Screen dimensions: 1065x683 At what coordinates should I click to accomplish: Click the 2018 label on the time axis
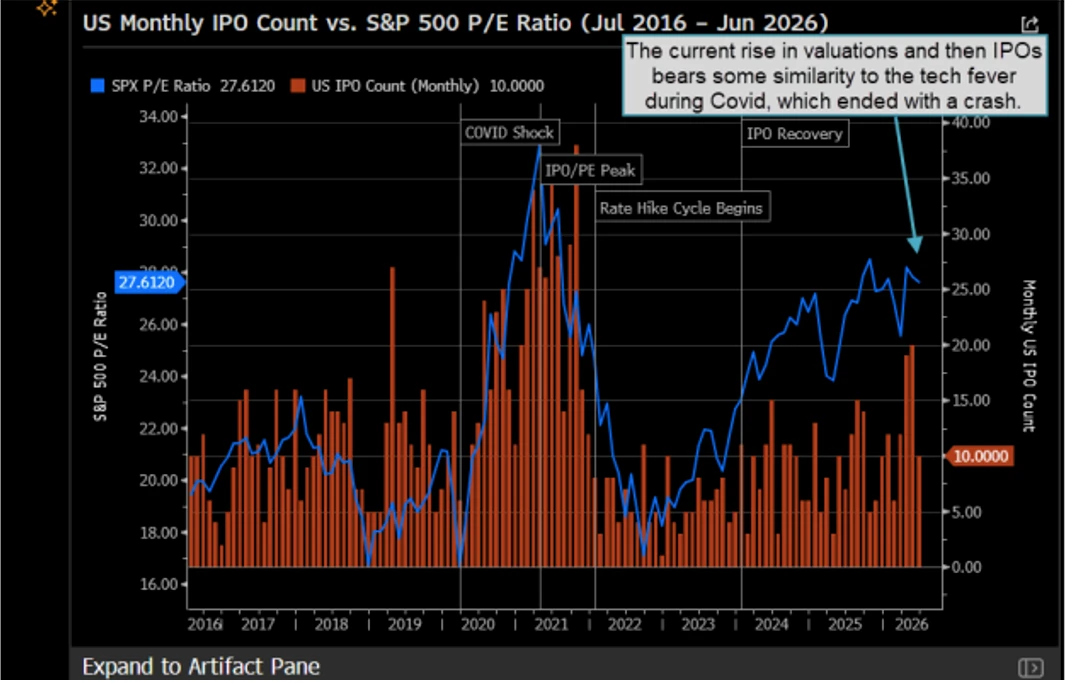(x=331, y=624)
